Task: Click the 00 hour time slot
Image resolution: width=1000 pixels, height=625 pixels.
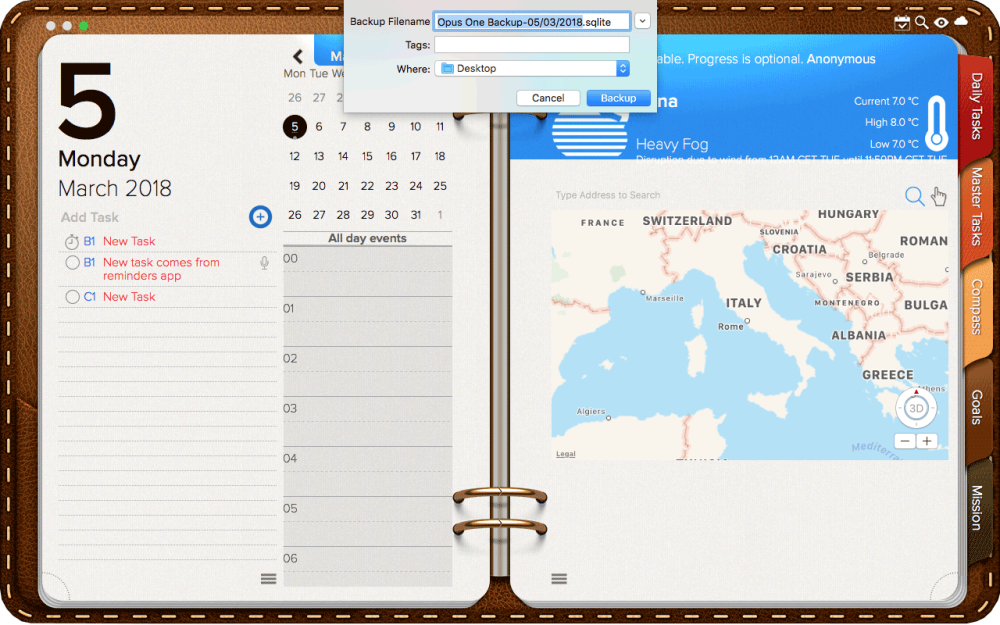Action: click(368, 272)
